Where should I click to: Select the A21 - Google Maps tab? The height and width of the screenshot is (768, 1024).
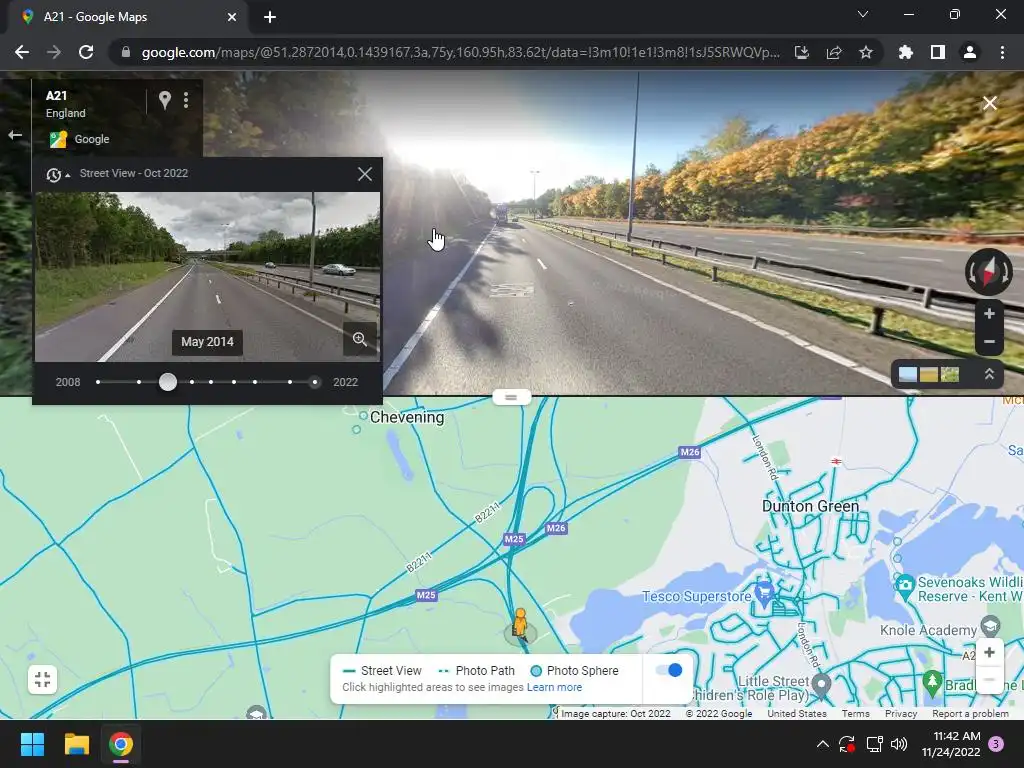127,17
